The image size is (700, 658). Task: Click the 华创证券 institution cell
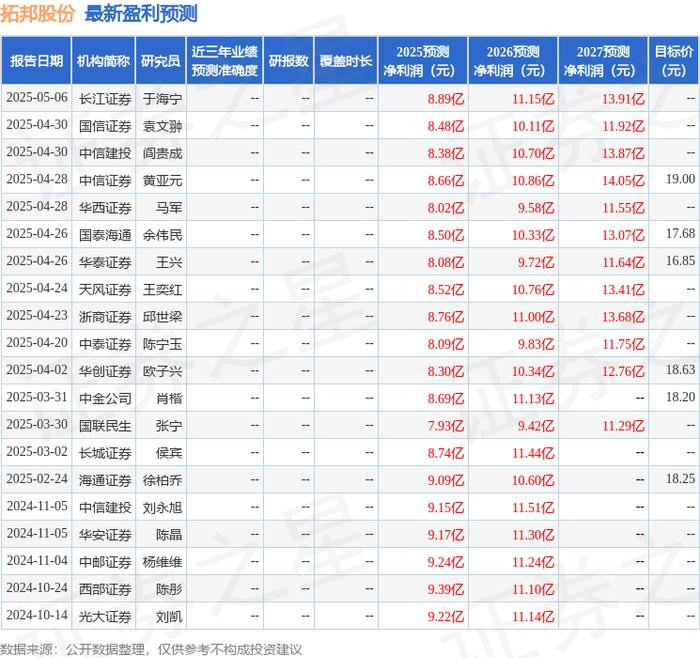(105, 371)
